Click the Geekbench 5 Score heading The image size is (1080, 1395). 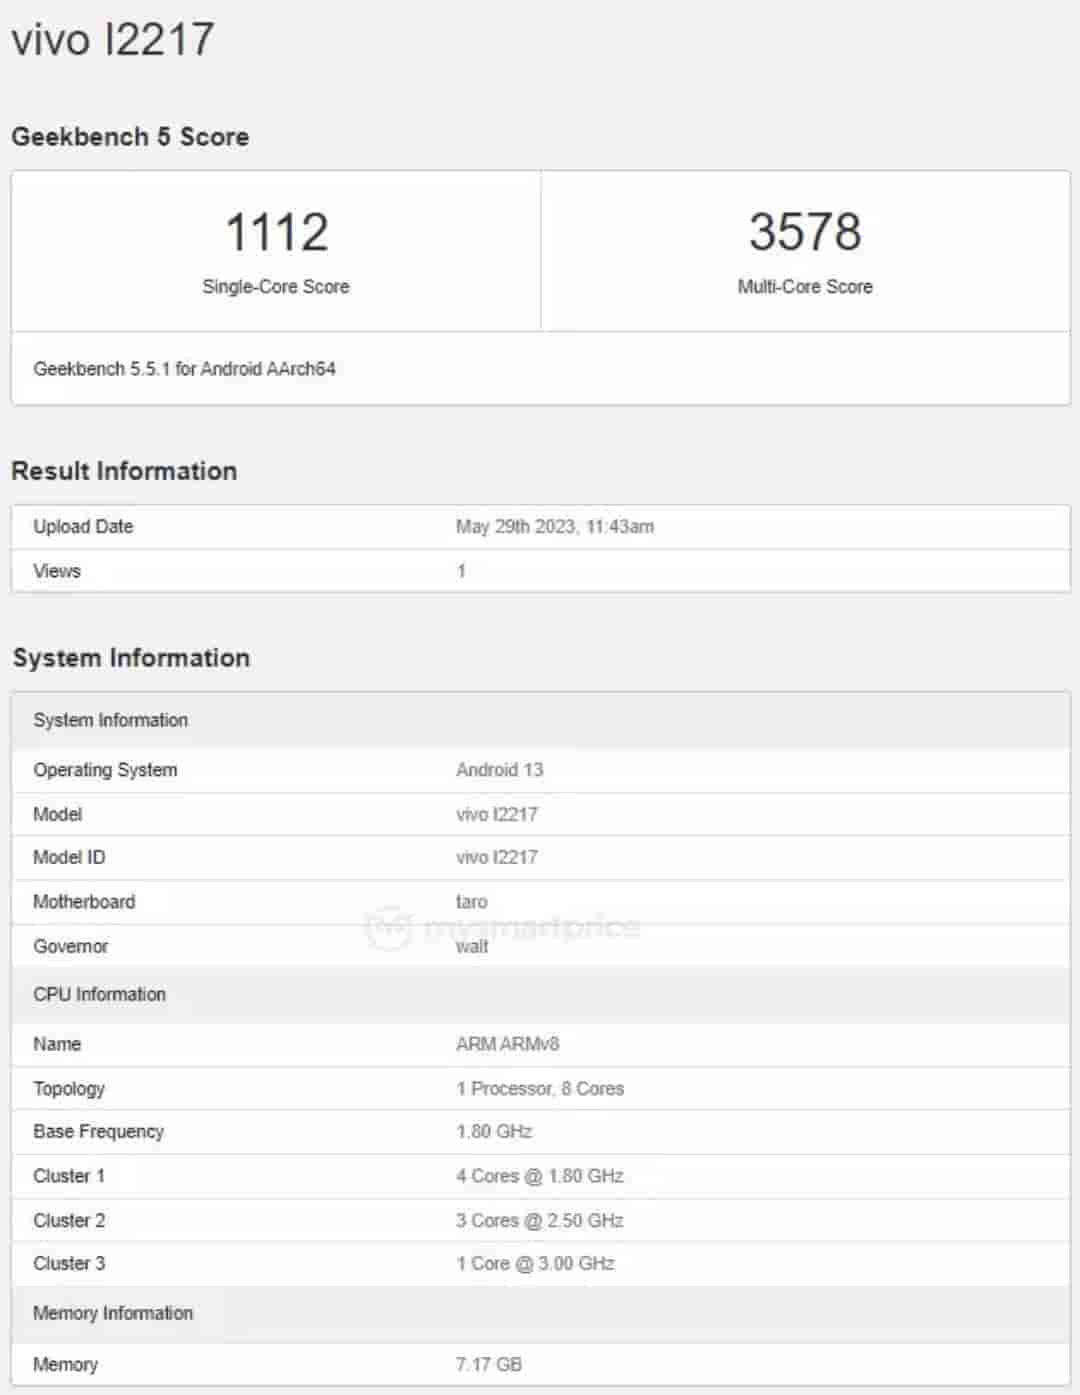(130, 137)
